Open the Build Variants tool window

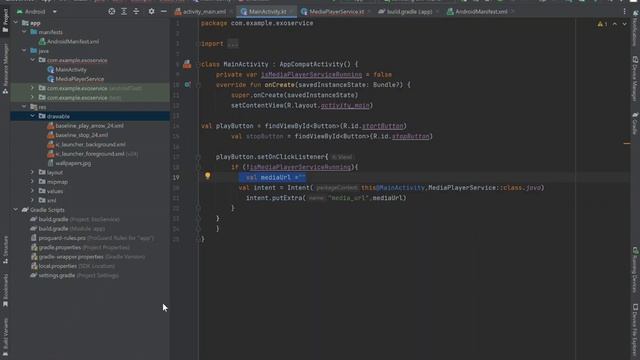coord(5,337)
